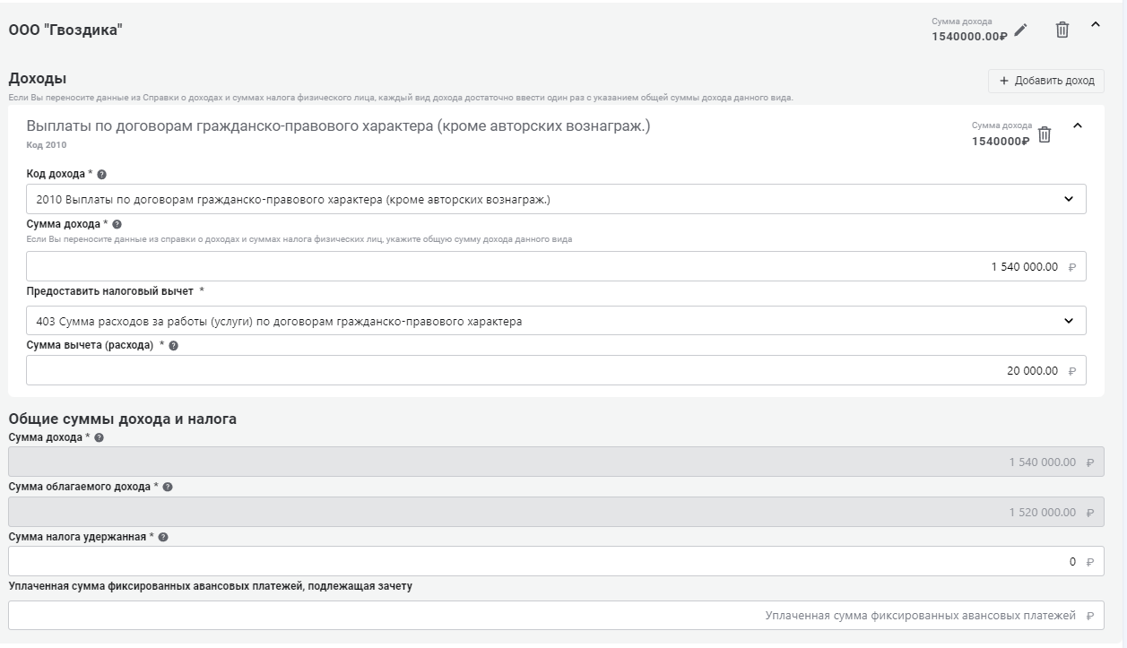
Task: Expand the Предоставить налоговый вычет dropdown
Action: (556, 321)
